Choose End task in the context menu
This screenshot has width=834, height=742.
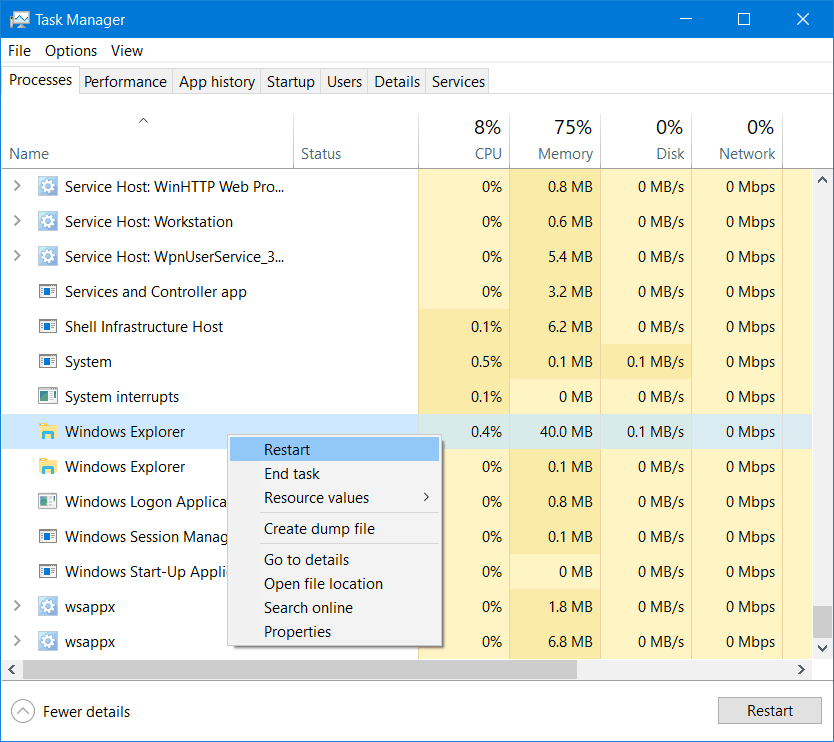pyautogui.click(x=335, y=474)
